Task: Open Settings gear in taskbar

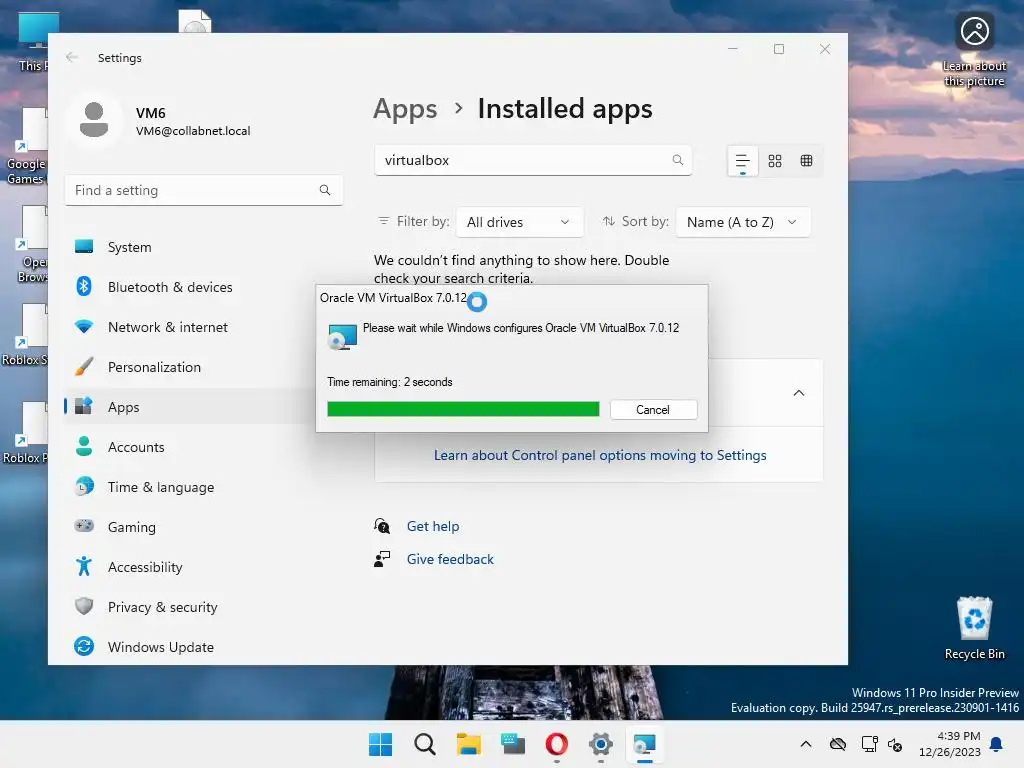Action: [600, 744]
